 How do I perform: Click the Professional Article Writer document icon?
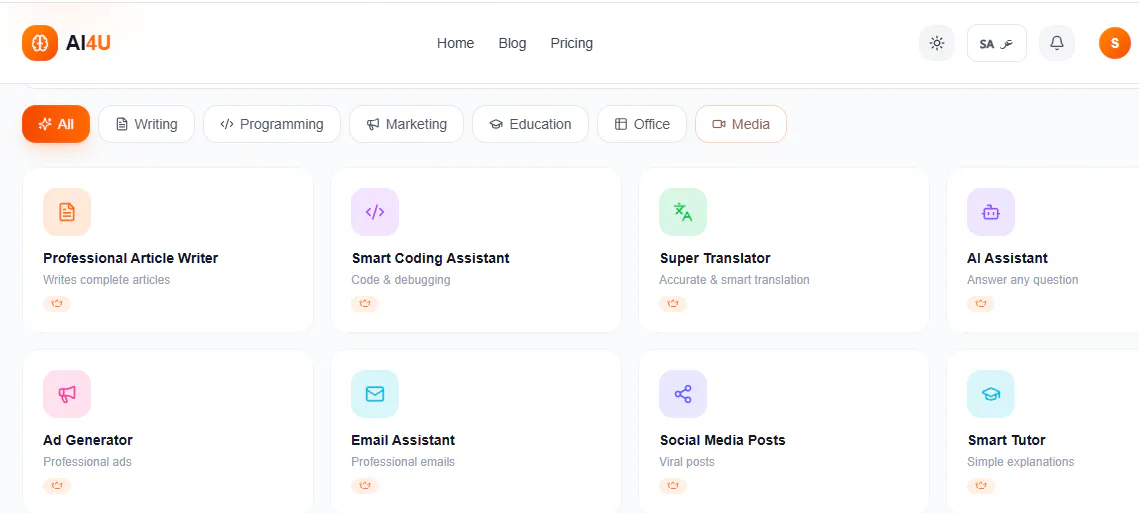pyautogui.click(x=67, y=212)
